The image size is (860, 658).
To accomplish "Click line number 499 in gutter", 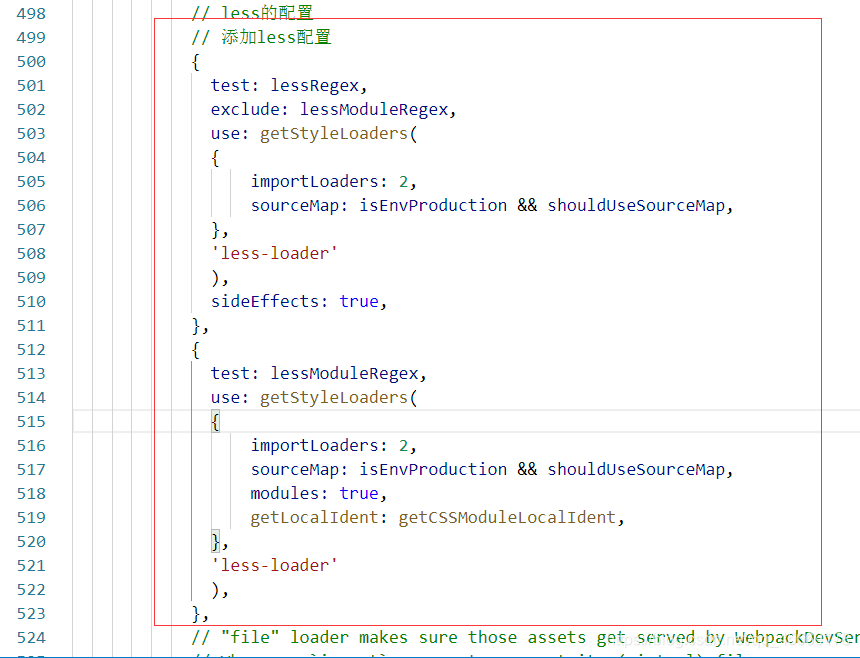I will [31, 37].
